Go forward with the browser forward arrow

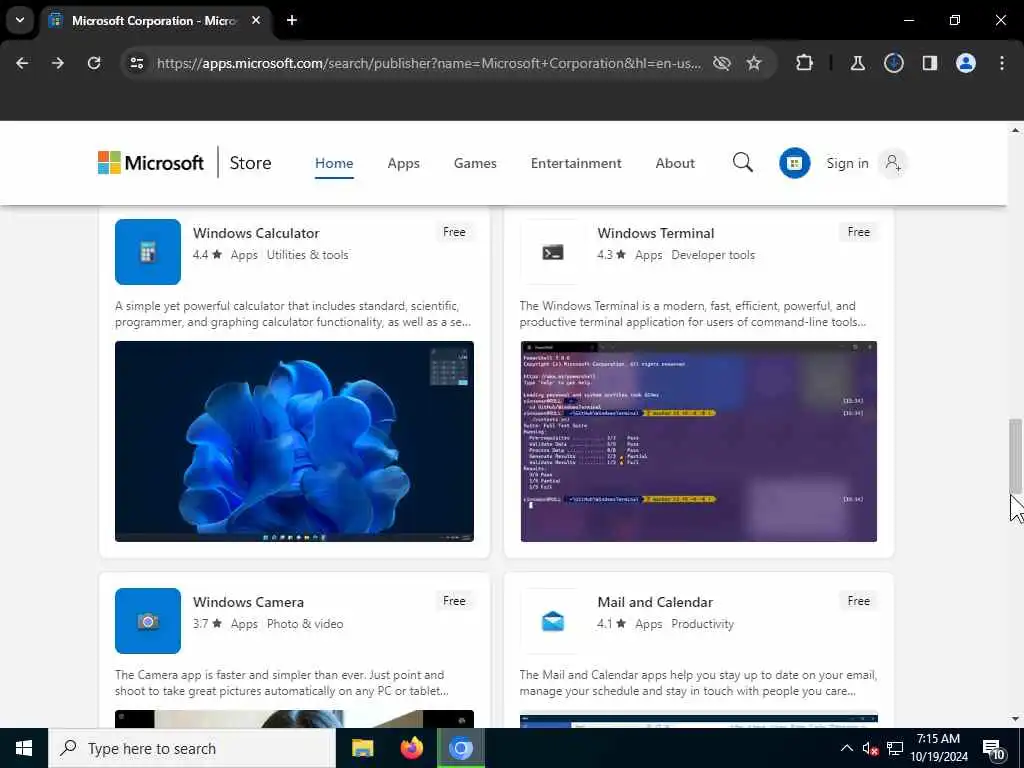[x=58, y=63]
